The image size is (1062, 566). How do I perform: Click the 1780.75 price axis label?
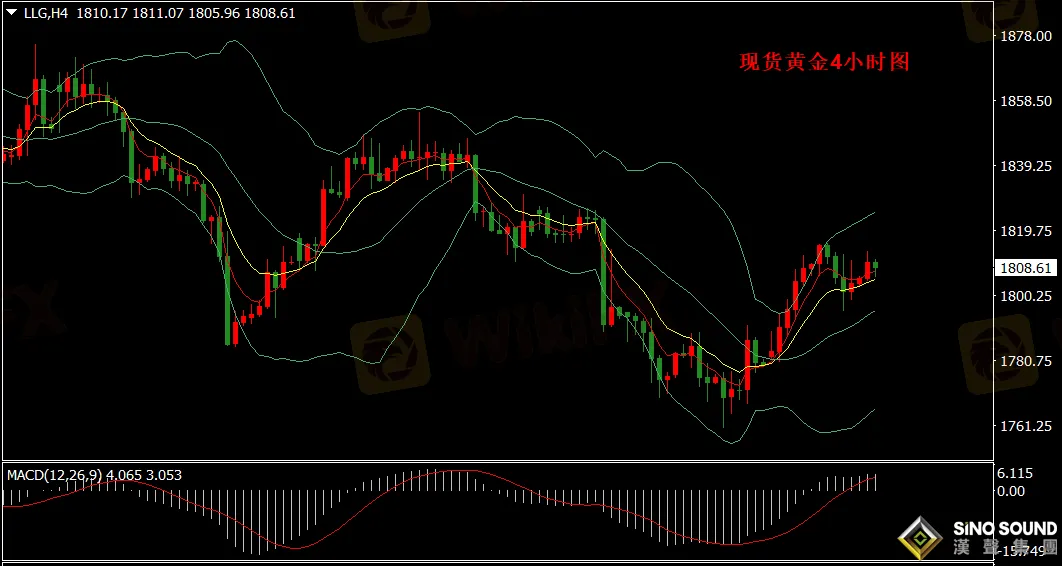tap(1026, 361)
